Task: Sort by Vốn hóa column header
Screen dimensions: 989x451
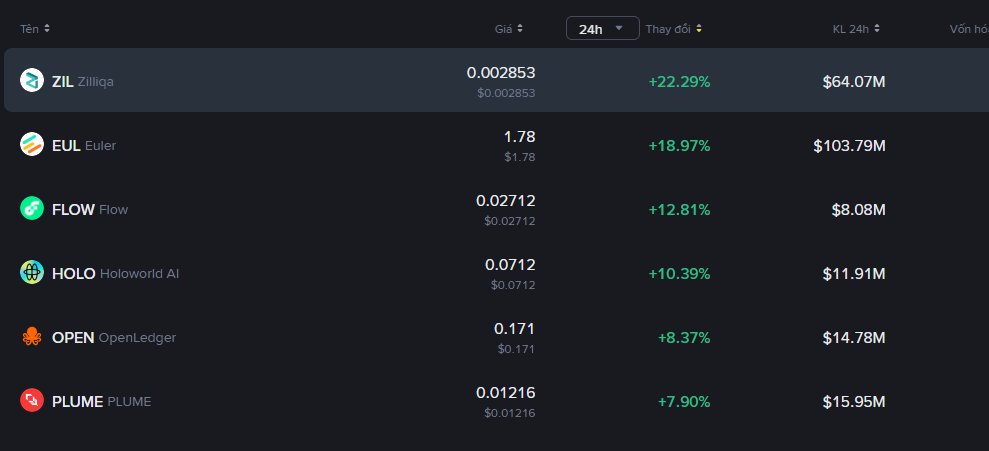Action: pyautogui.click(x=969, y=29)
